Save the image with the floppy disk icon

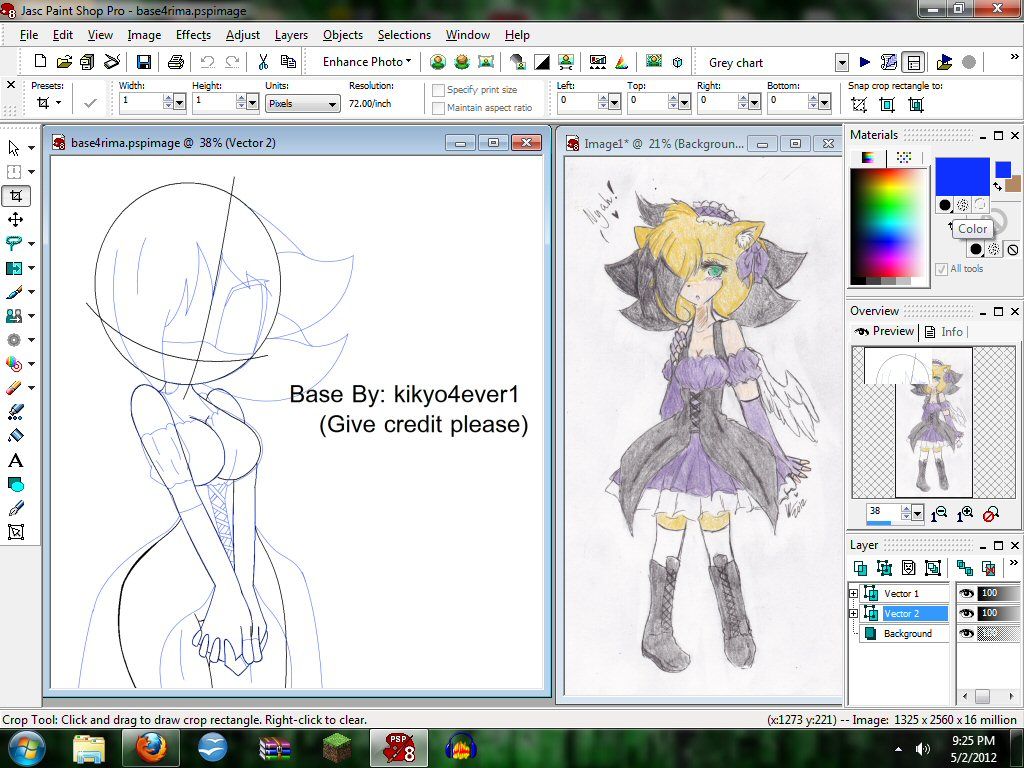point(144,62)
